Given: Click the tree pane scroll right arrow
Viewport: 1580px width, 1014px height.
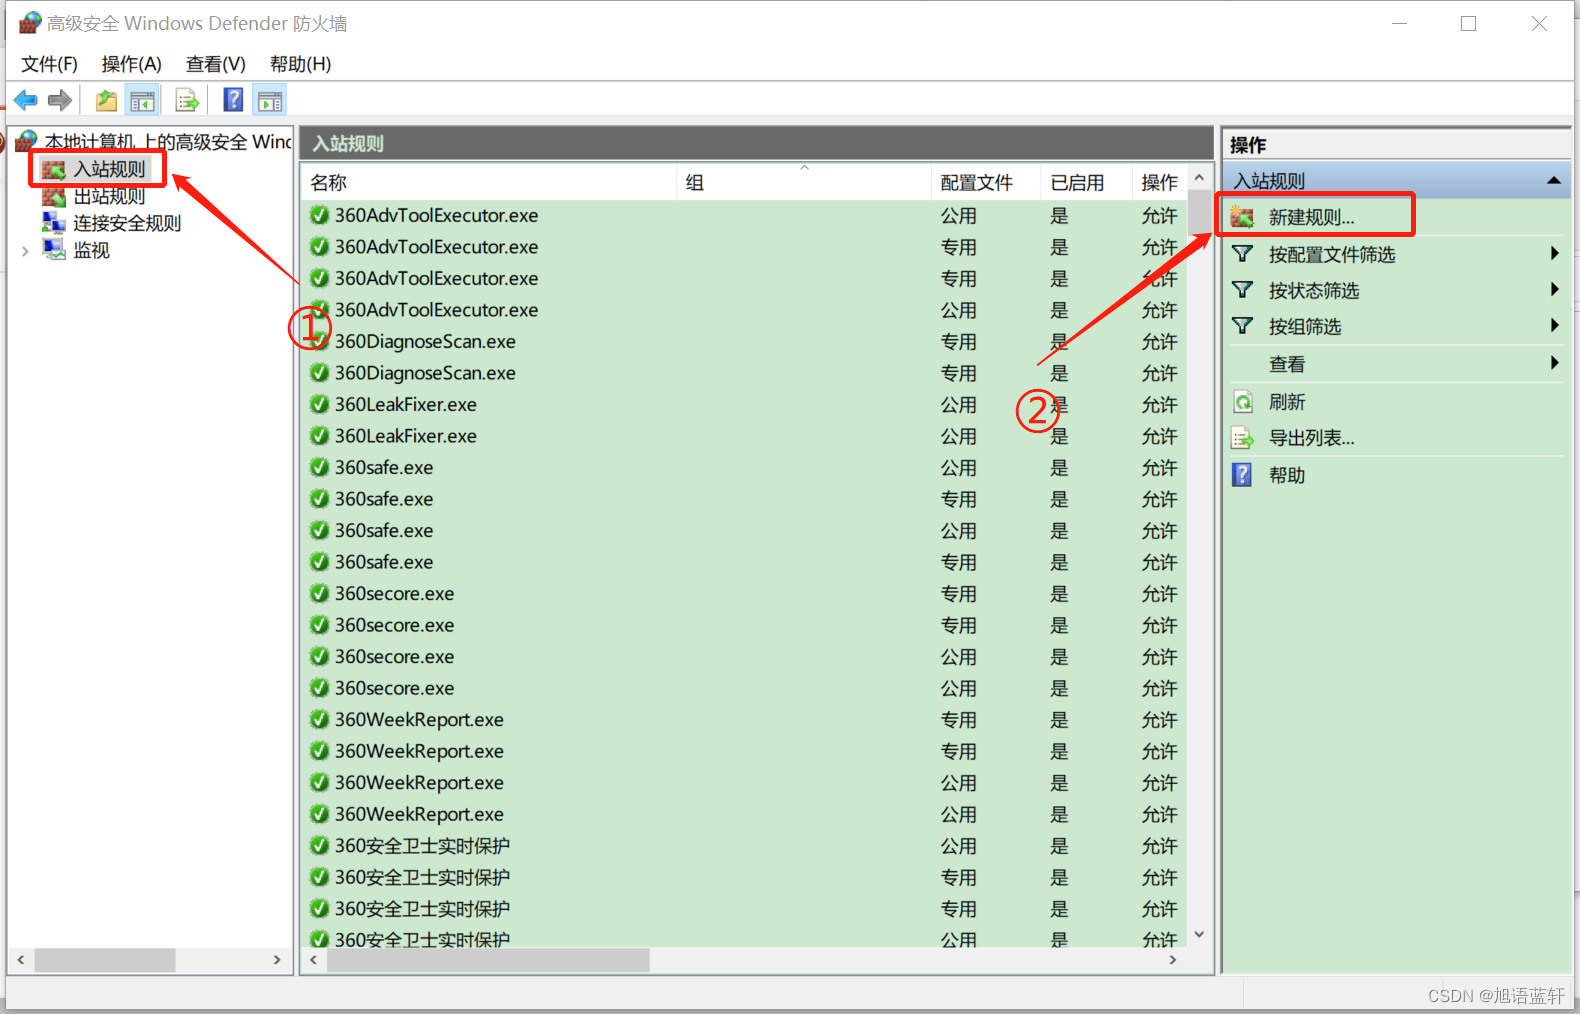Looking at the screenshot, I should (x=277, y=960).
